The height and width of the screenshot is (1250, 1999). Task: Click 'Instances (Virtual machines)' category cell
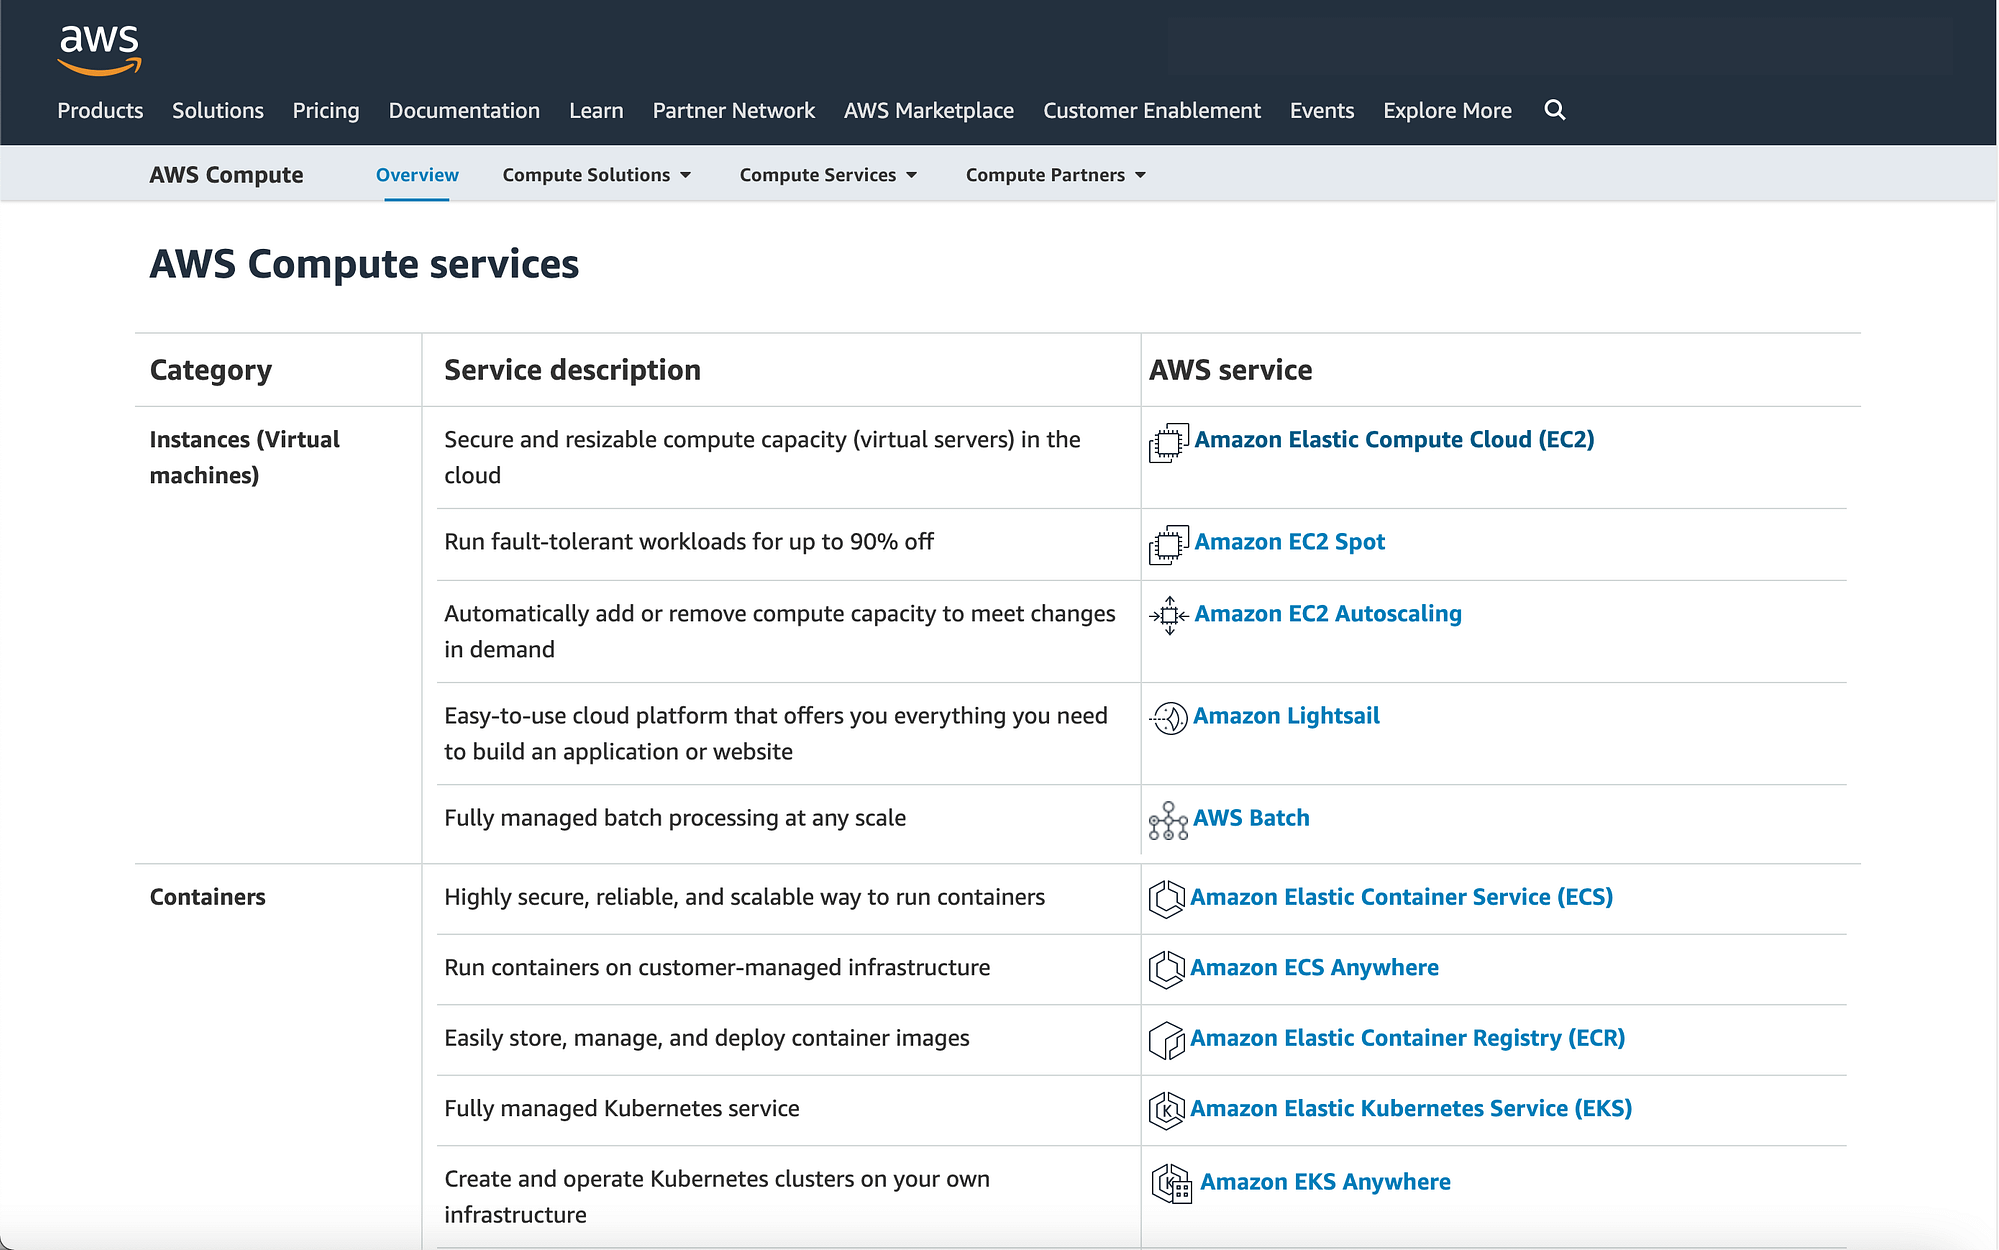tap(244, 457)
